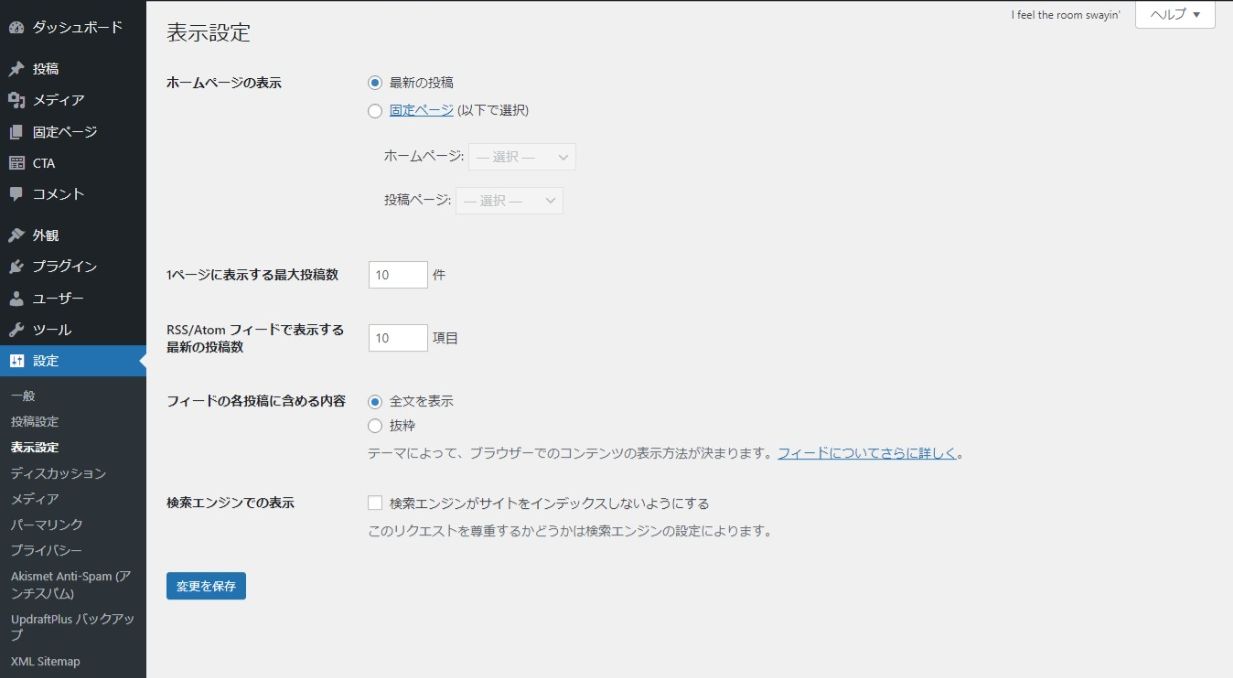Enable the search engine no-index checkbox

[375, 503]
